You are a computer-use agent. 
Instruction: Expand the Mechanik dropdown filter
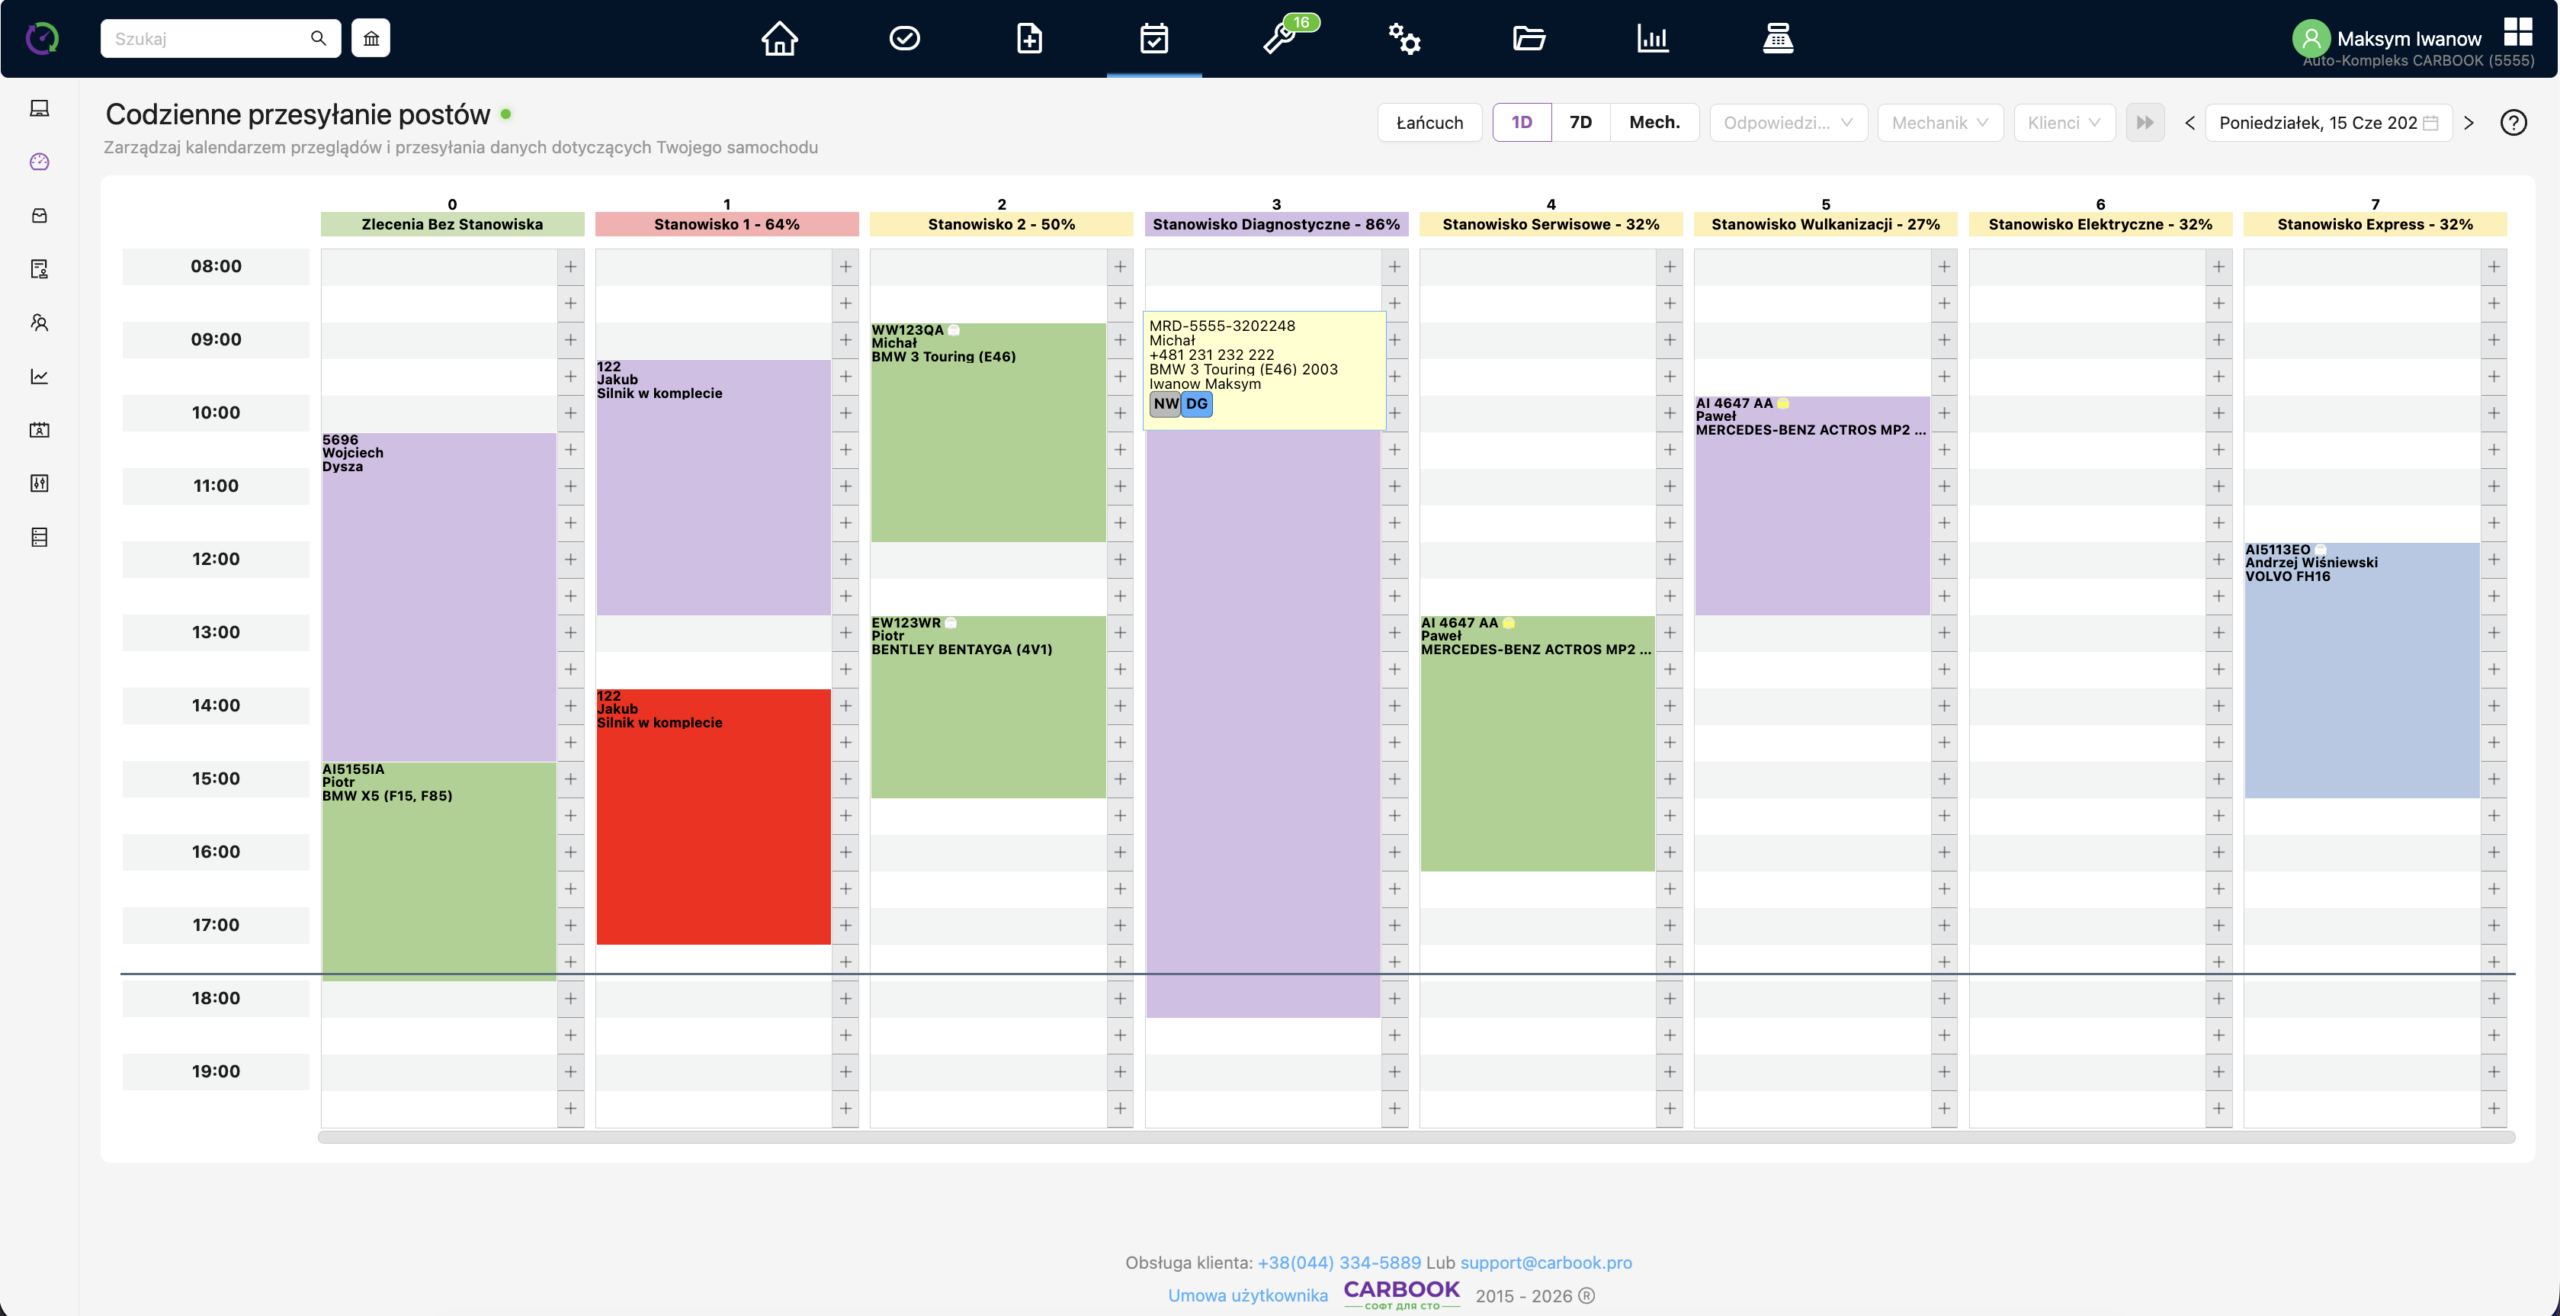[1940, 123]
